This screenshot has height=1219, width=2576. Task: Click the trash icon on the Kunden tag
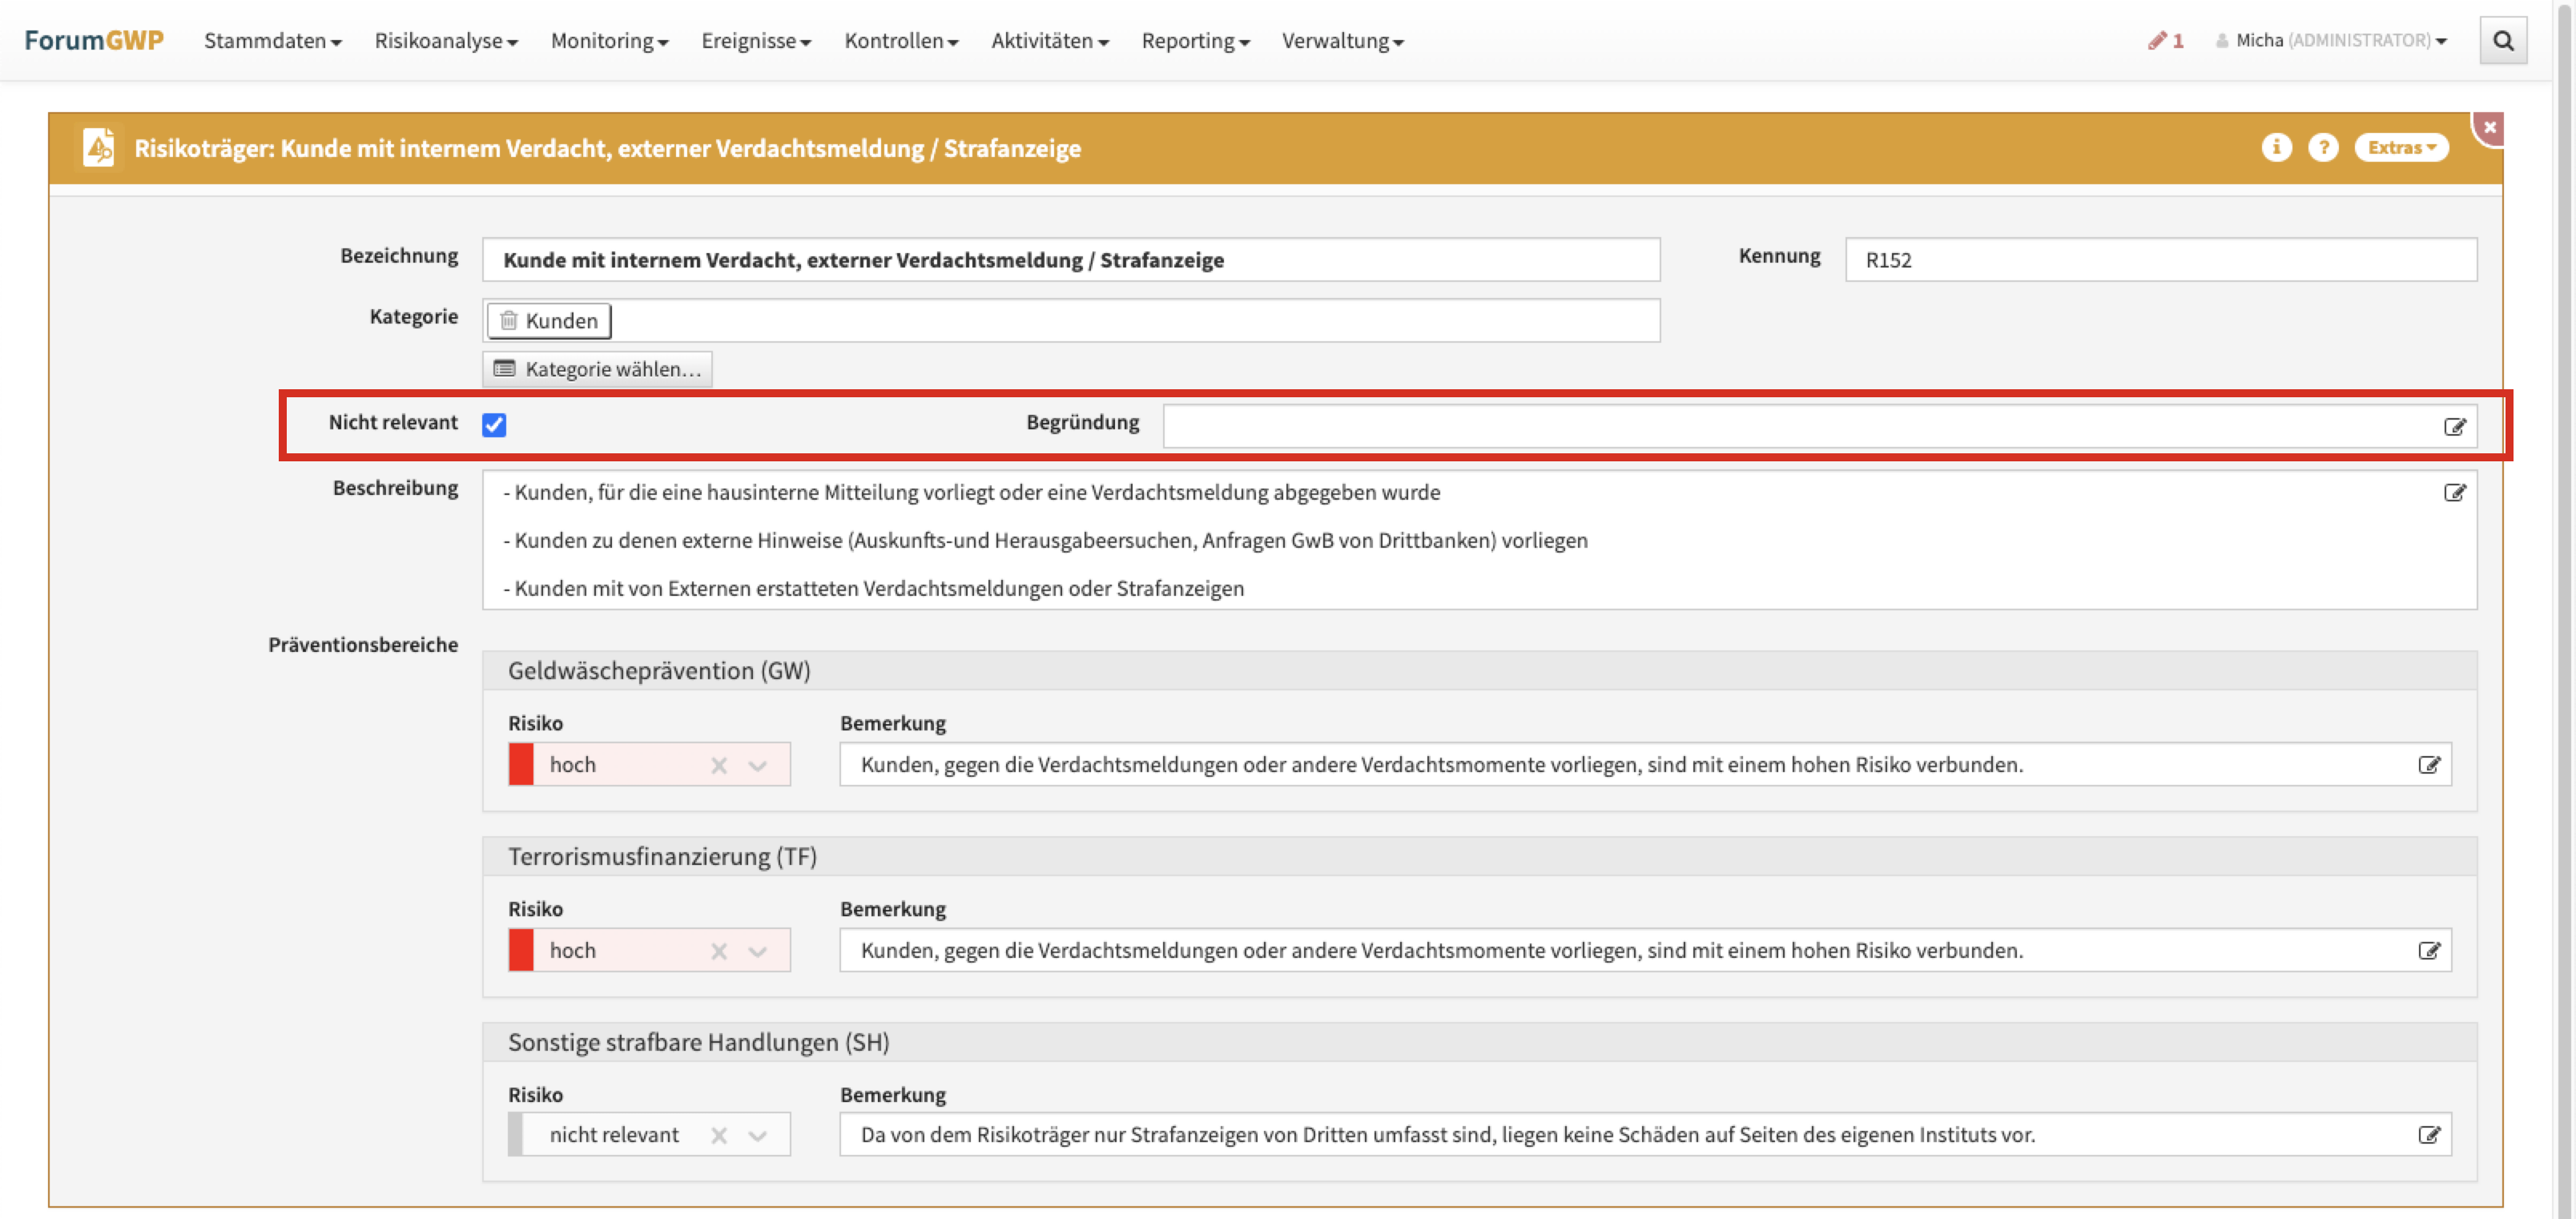pyautogui.click(x=509, y=321)
